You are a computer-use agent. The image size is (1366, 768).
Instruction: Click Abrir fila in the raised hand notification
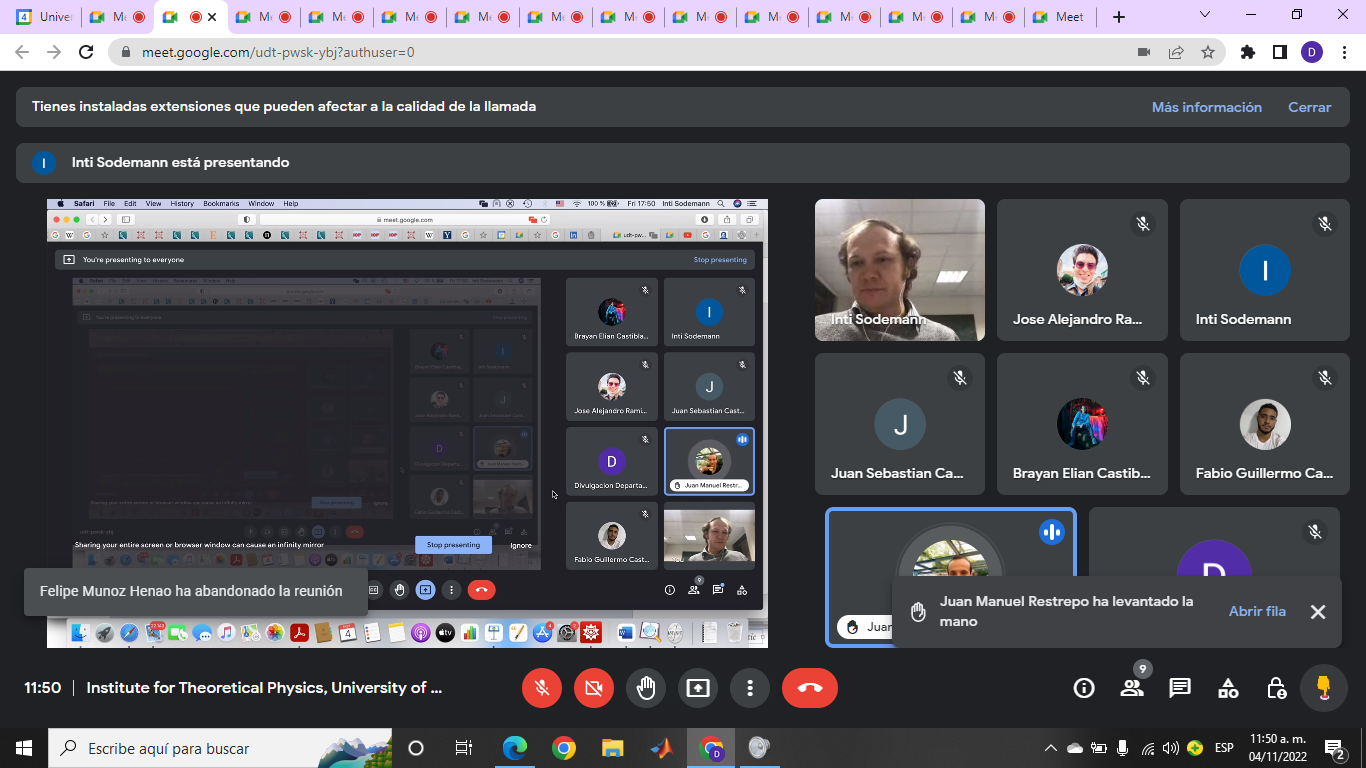[x=1257, y=611]
